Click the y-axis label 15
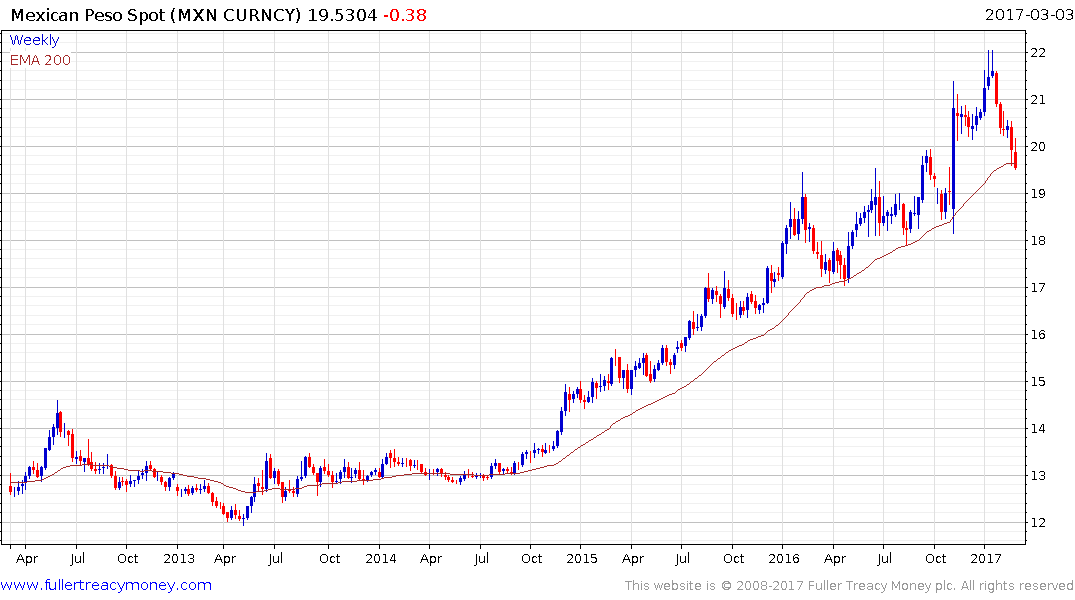The image size is (1075, 600). tap(1037, 382)
